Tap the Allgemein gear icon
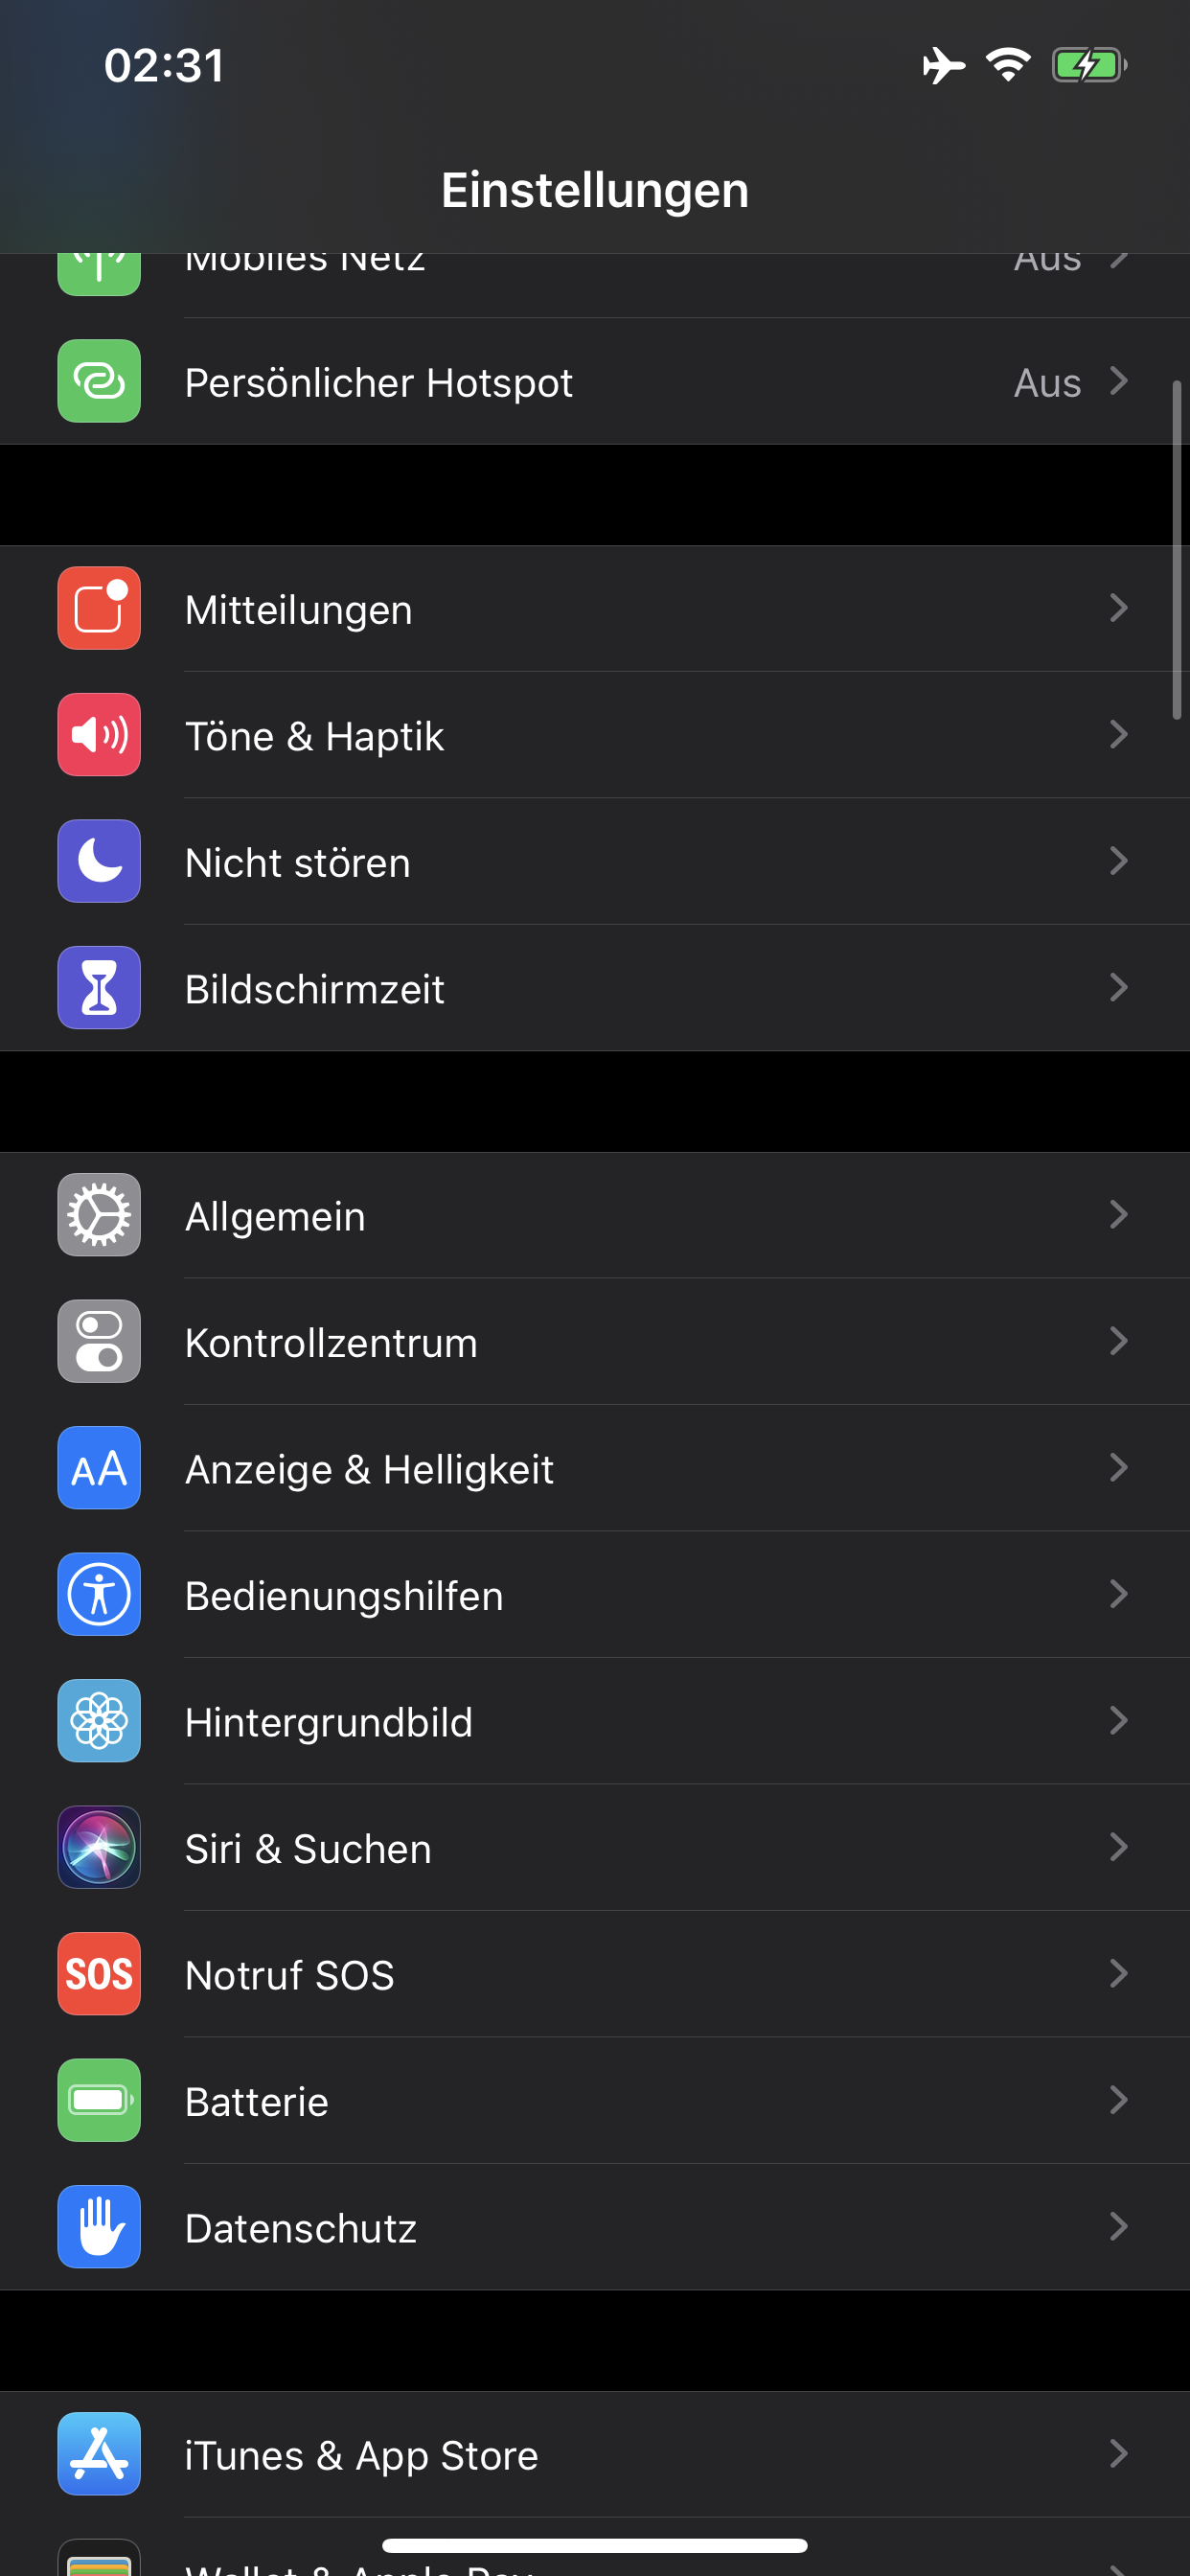 pyautogui.click(x=99, y=1215)
